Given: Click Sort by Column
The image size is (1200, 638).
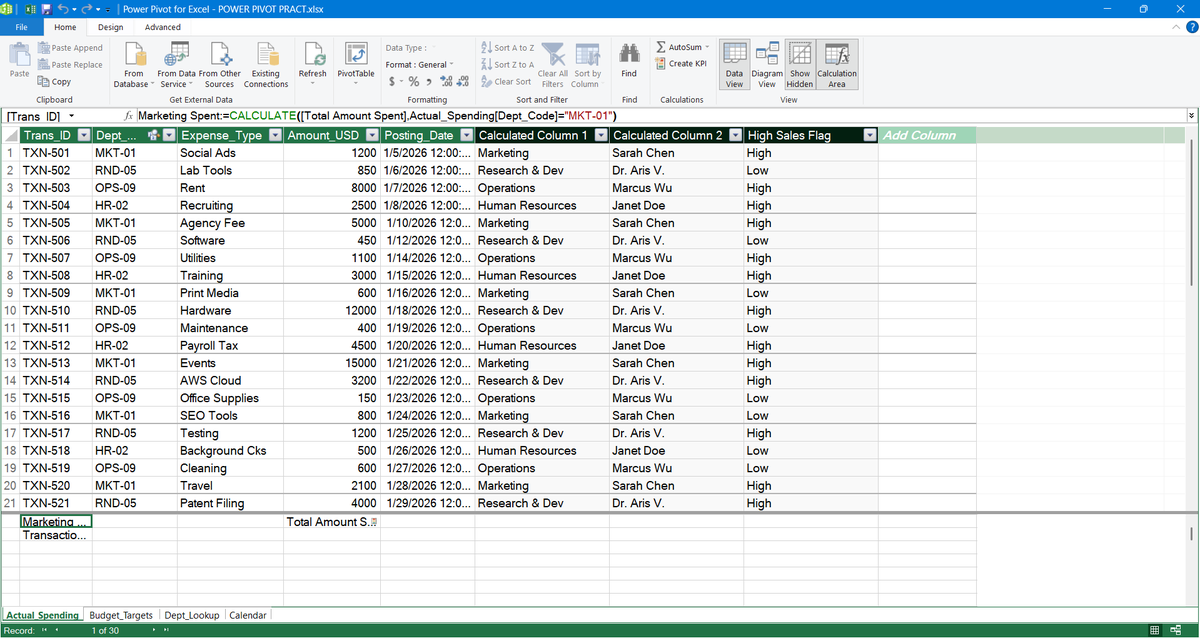Looking at the screenshot, I should pyautogui.click(x=588, y=65).
